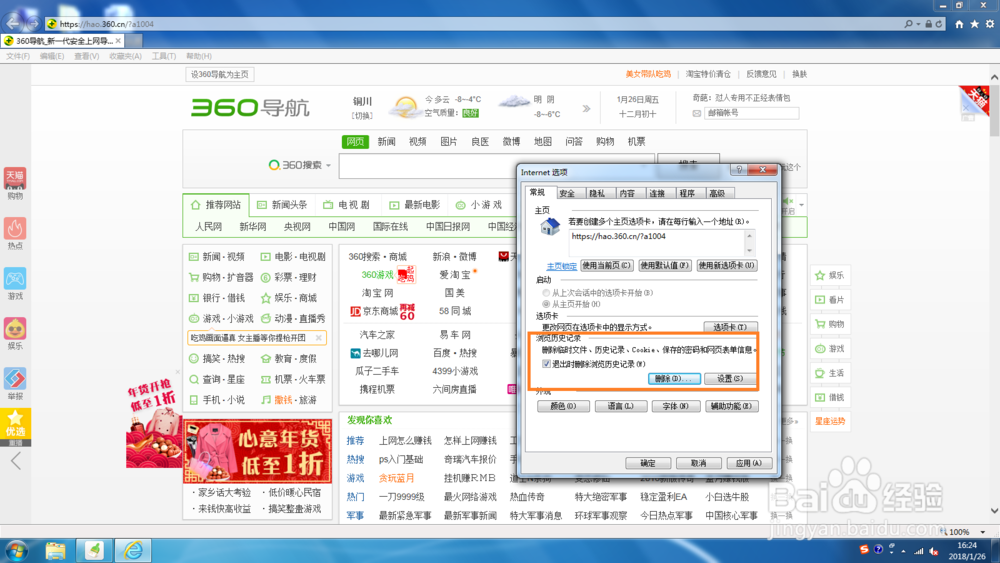The image size is (1000, 563).
Task: Click the 360导航 logo
Action: point(250,107)
